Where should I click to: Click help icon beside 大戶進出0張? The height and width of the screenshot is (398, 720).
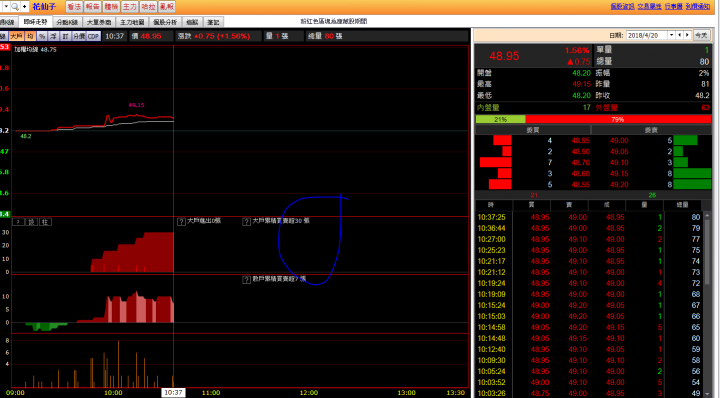(181, 222)
